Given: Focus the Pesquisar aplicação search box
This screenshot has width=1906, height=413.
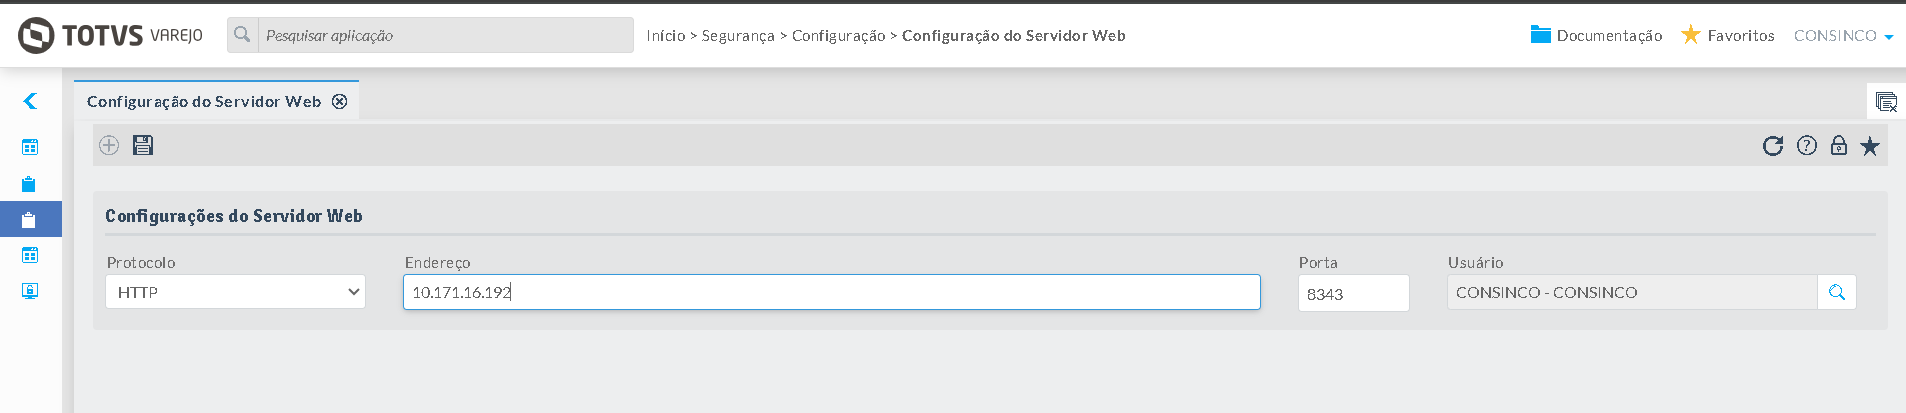Looking at the screenshot, I should tap(444, 36).
